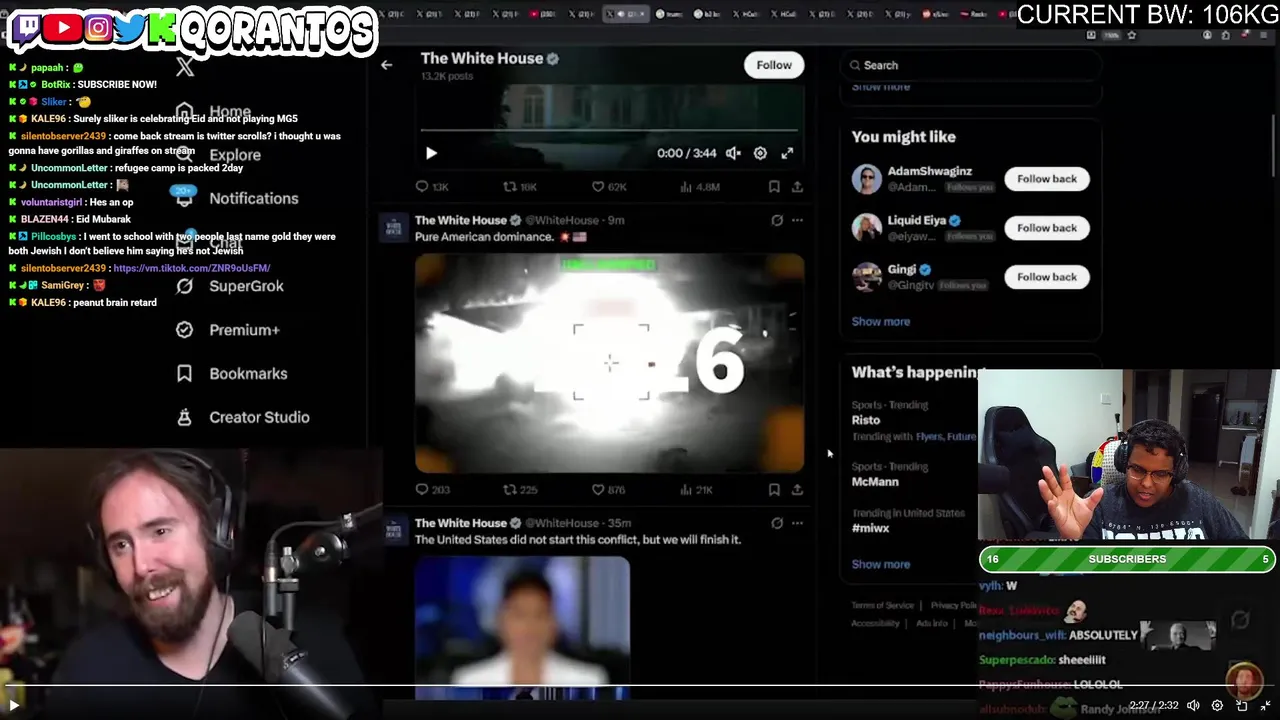Bookmark the post with 4.8M views
The width and height of the screenshot is (1280, 720).
774,187
